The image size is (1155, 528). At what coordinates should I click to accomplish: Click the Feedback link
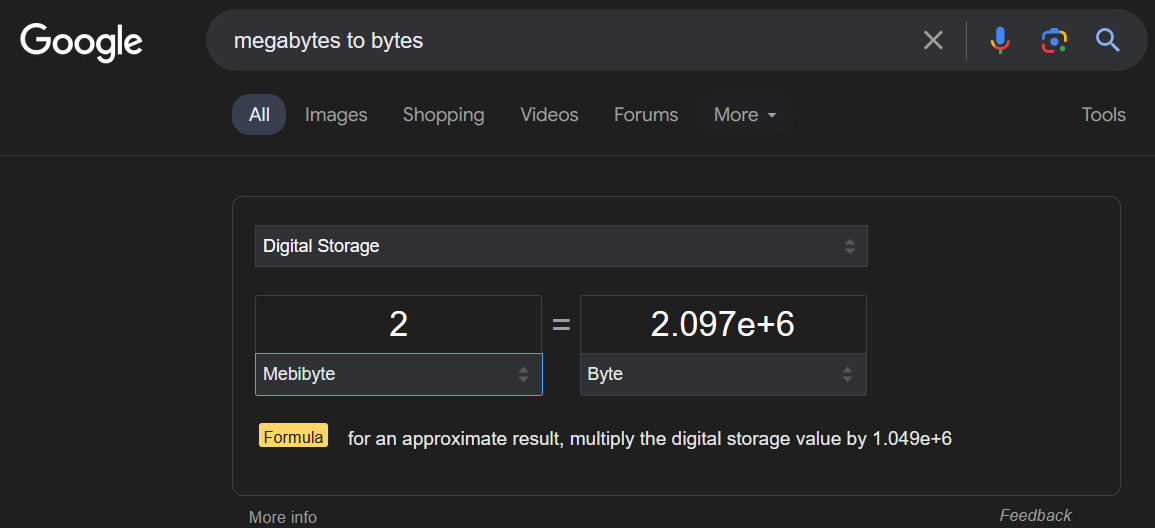(x=1035, y=515)
